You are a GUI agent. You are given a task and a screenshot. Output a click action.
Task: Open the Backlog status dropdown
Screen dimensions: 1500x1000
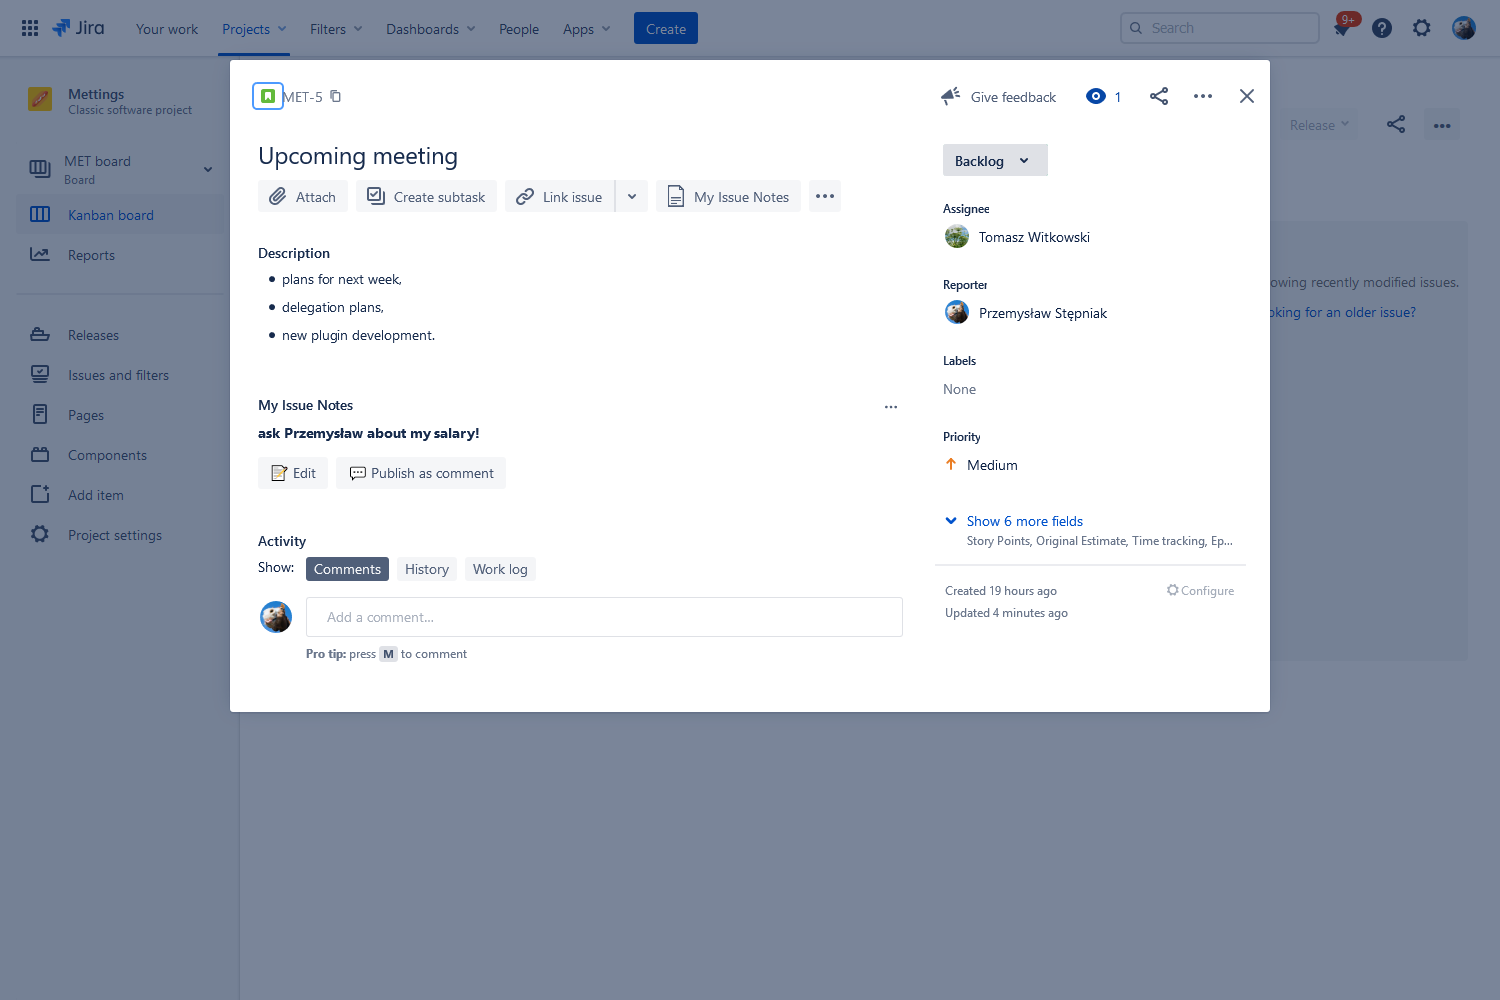point(995,160)
